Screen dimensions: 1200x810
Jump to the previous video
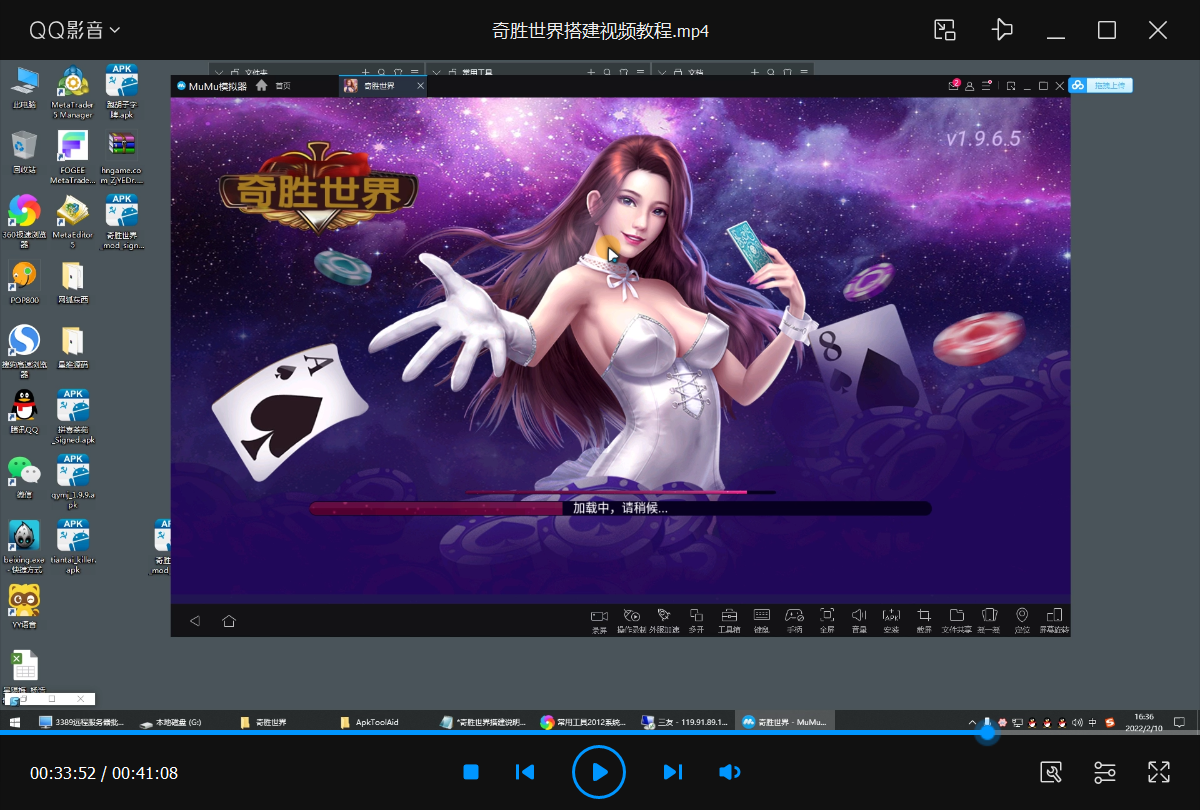tap(524, 772)
